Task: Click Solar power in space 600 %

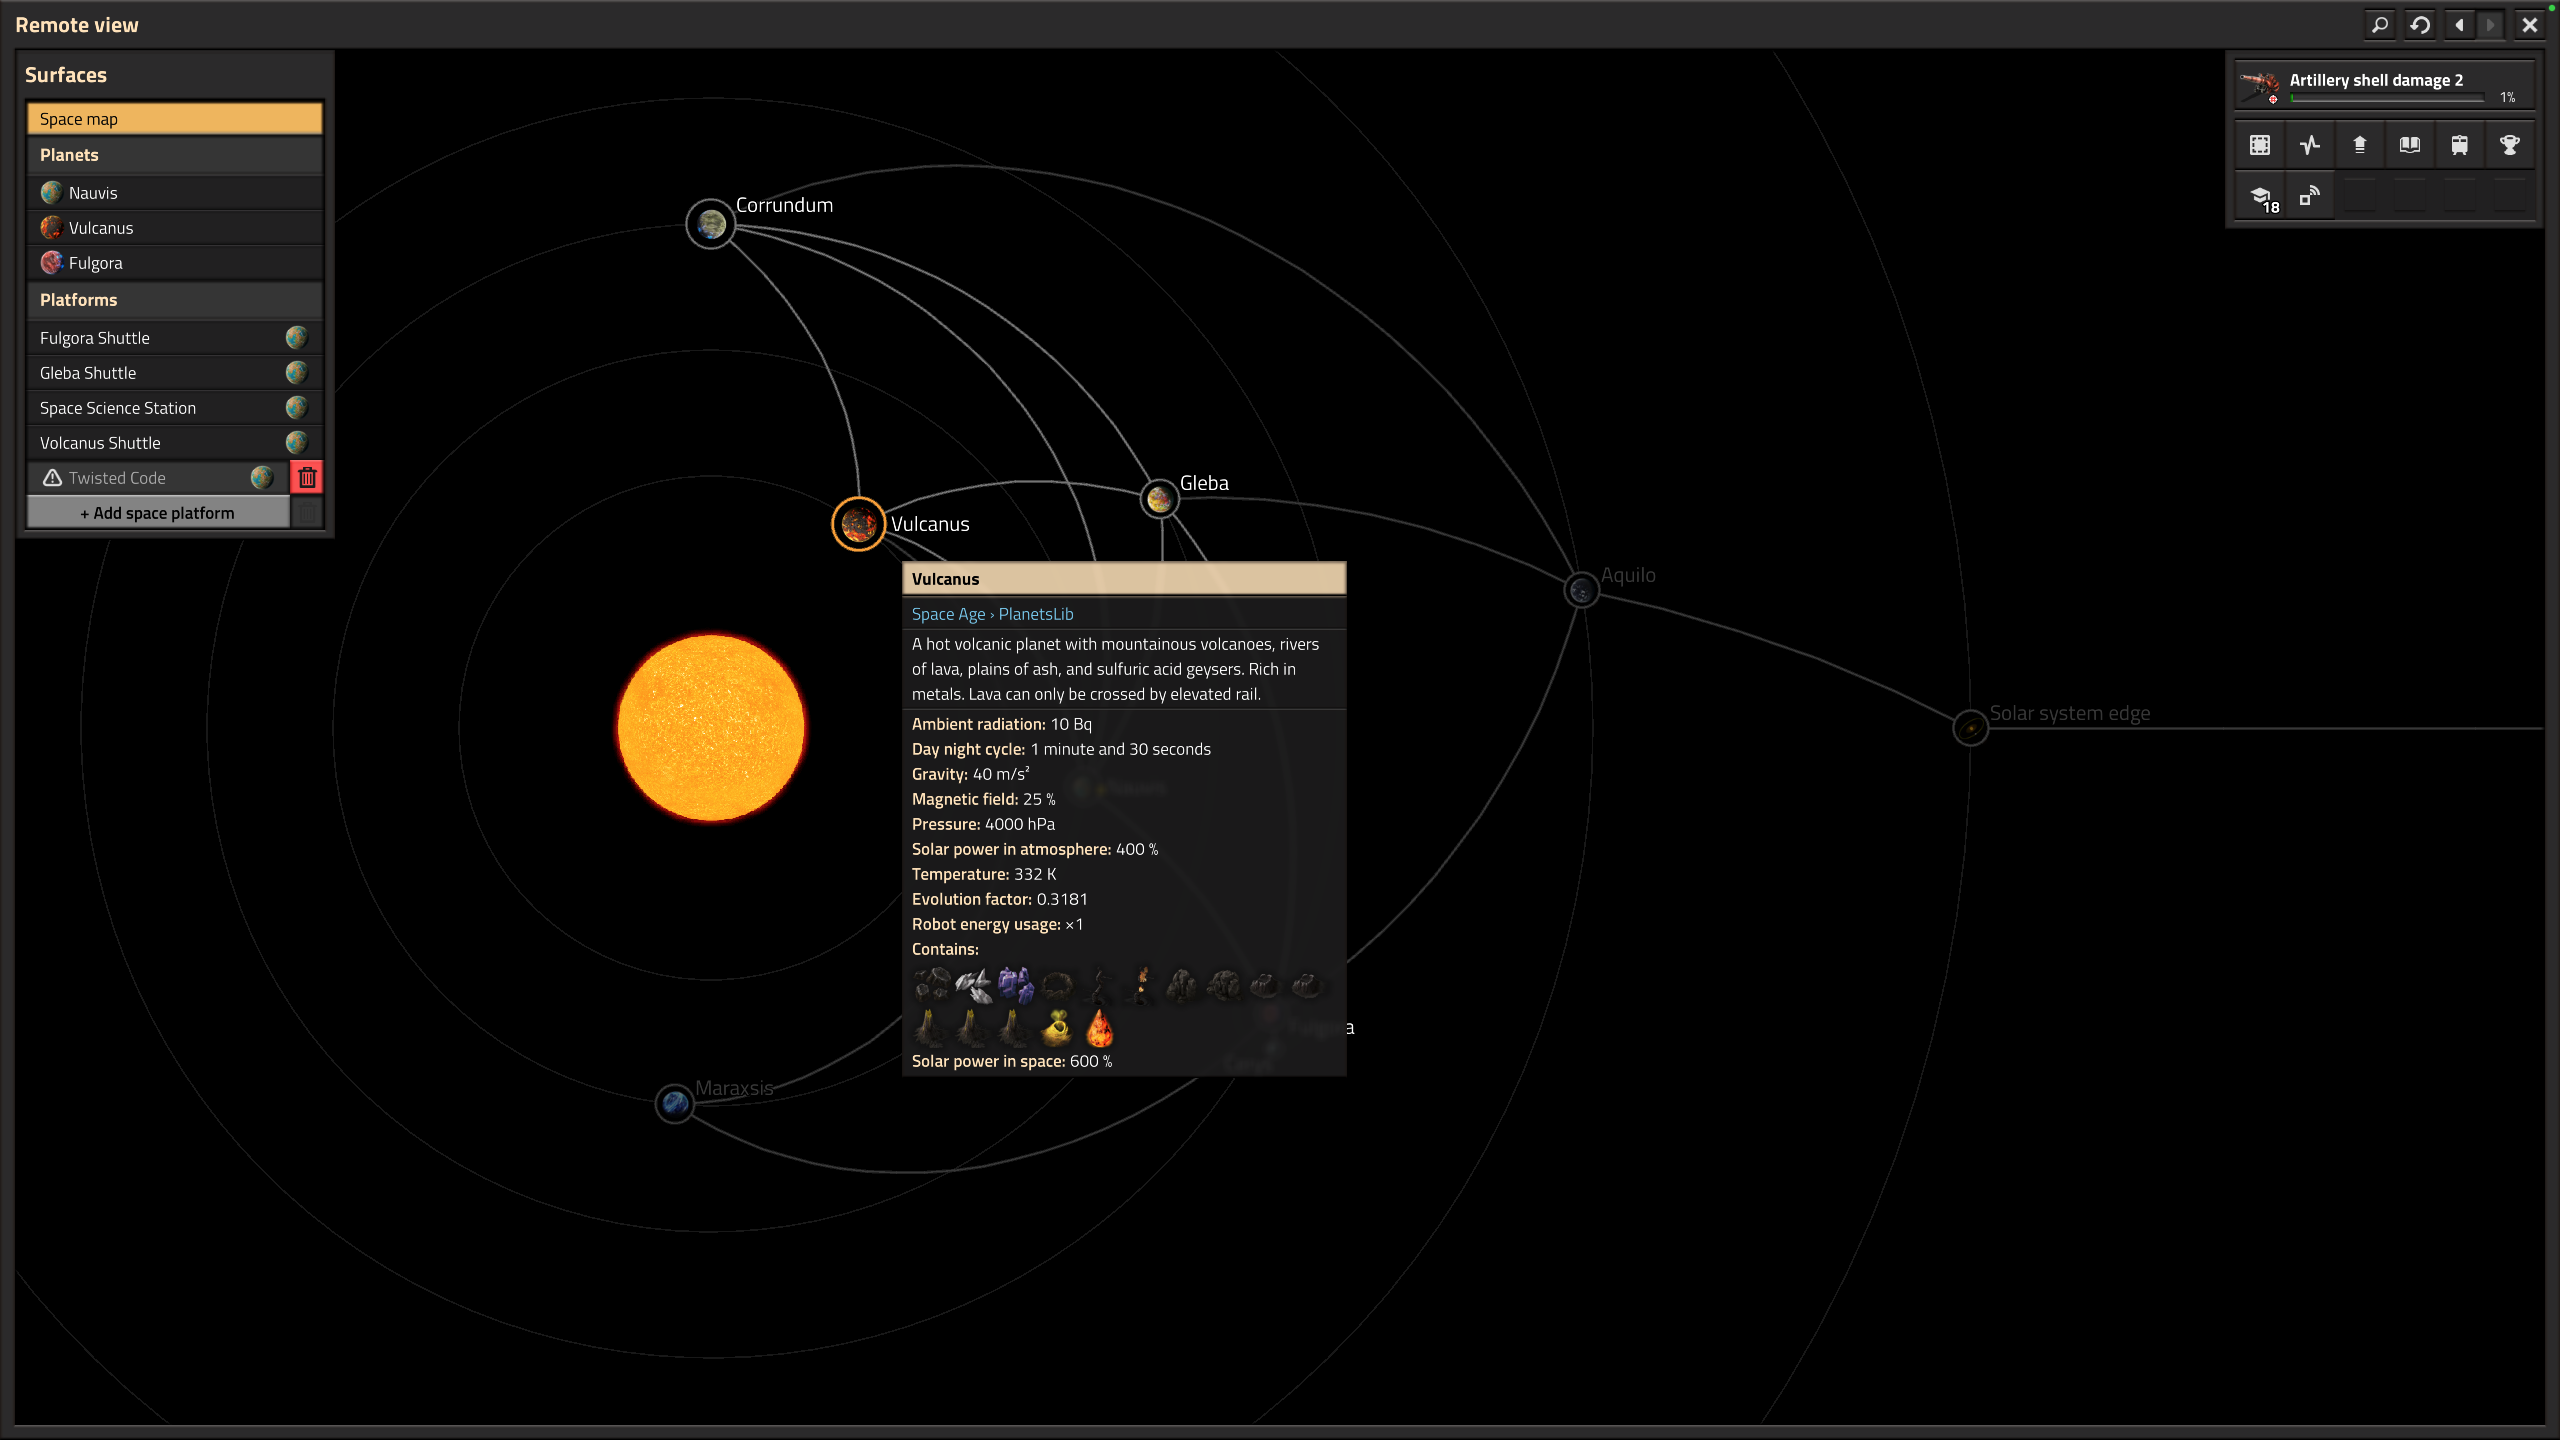Action: (1012, 1061)
